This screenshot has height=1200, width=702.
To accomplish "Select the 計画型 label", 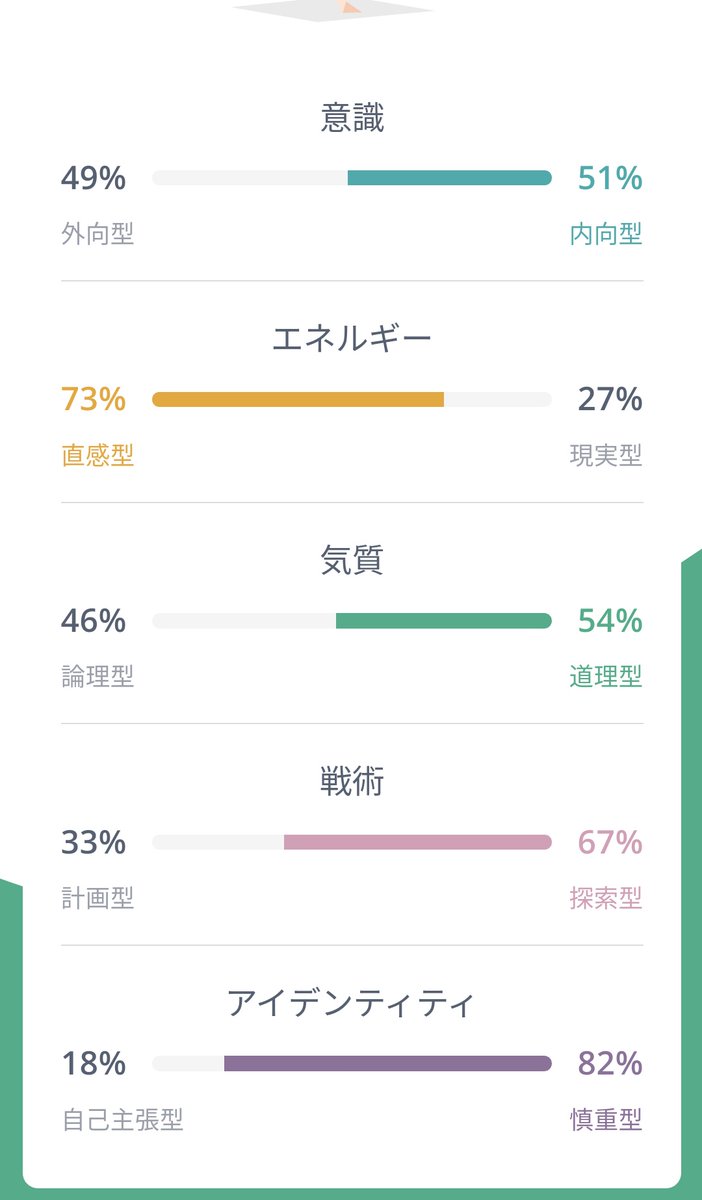I will (97, 899).
